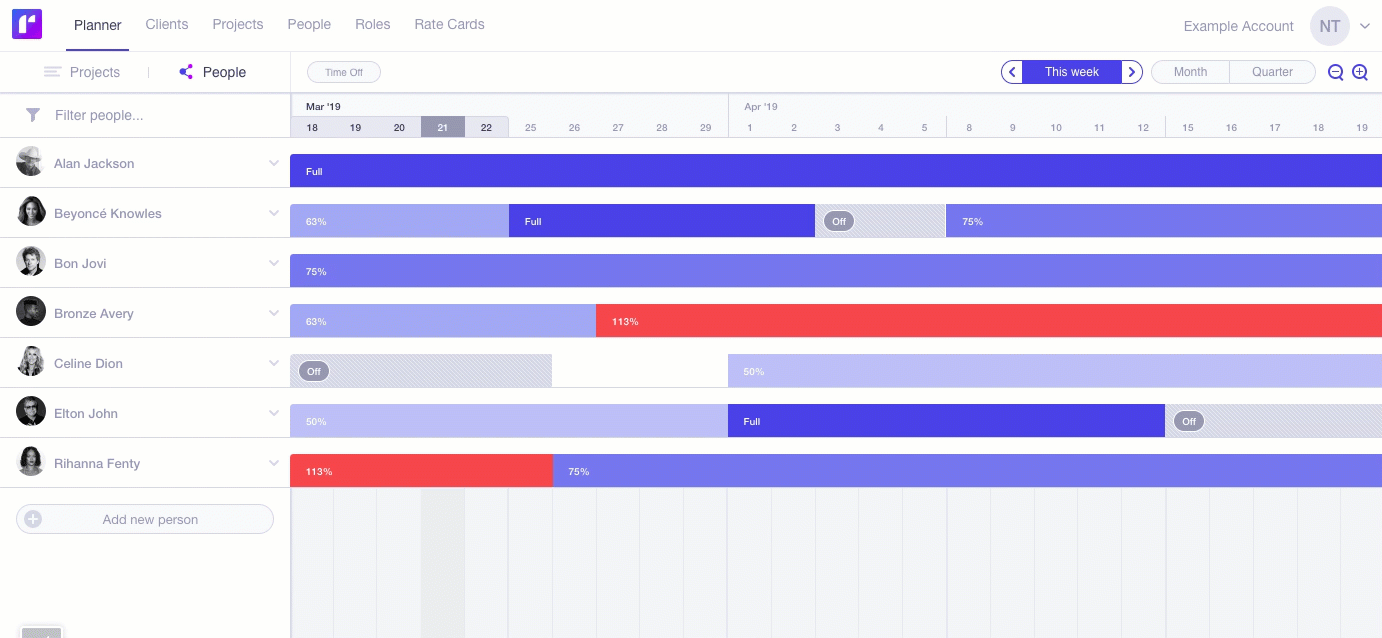Switch timeline to Month view
This screenshot has width=1382, height=638.
[x=1190, y=72]
